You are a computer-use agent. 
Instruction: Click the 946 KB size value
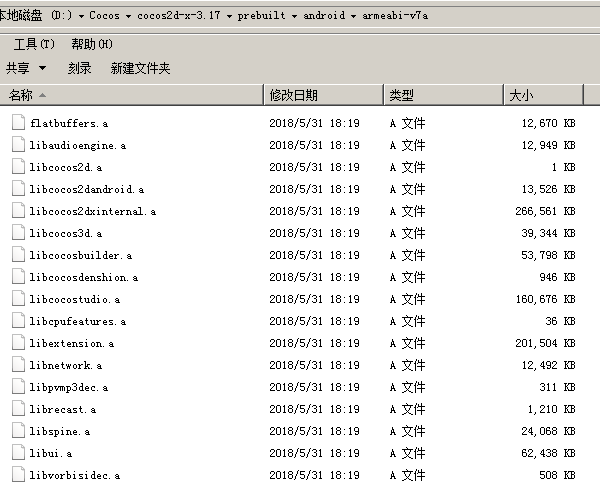(558, 277)
